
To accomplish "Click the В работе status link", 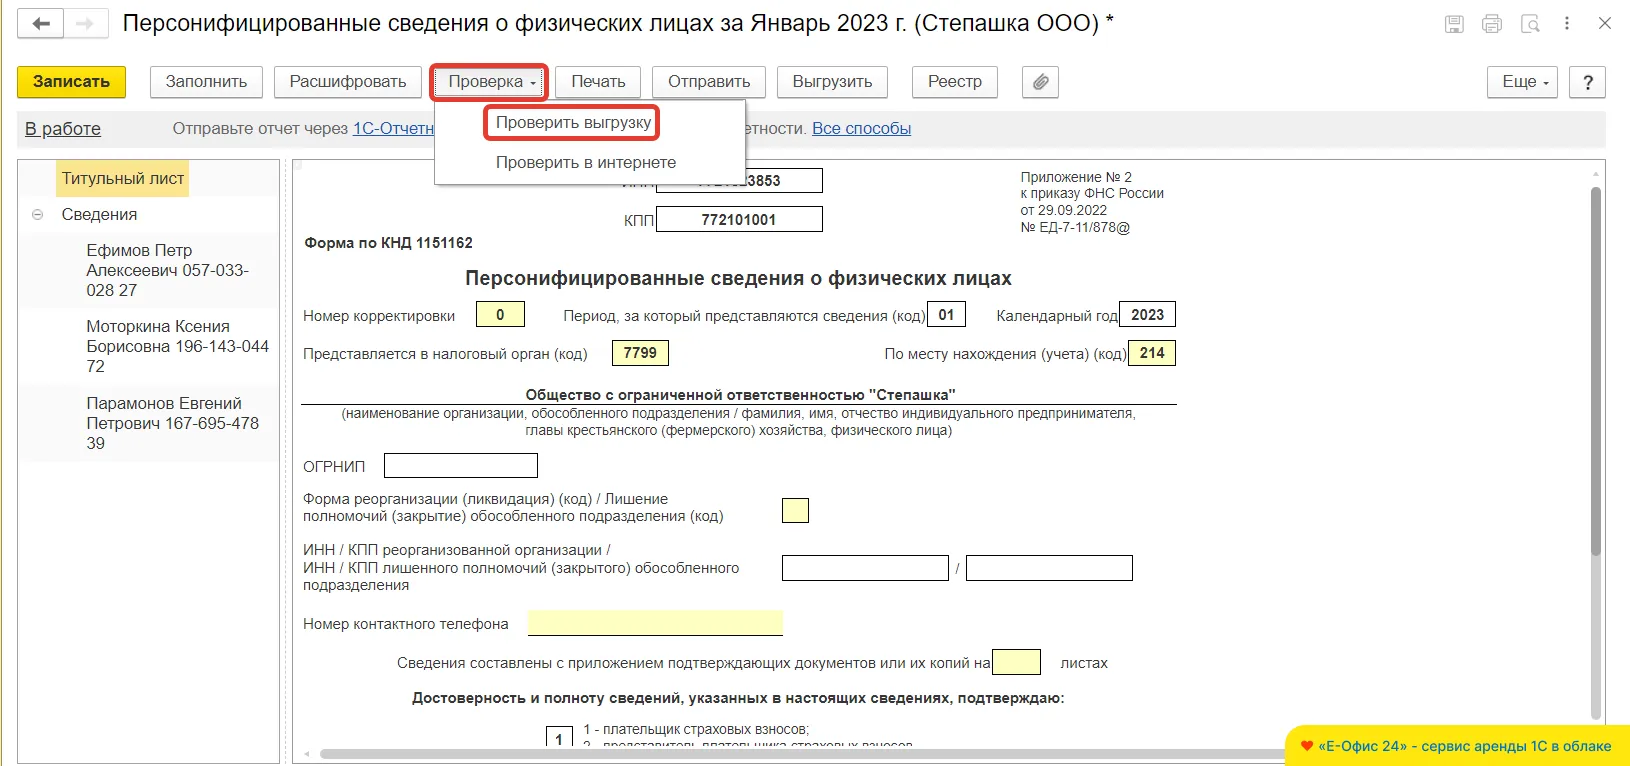I will (63, 129).
